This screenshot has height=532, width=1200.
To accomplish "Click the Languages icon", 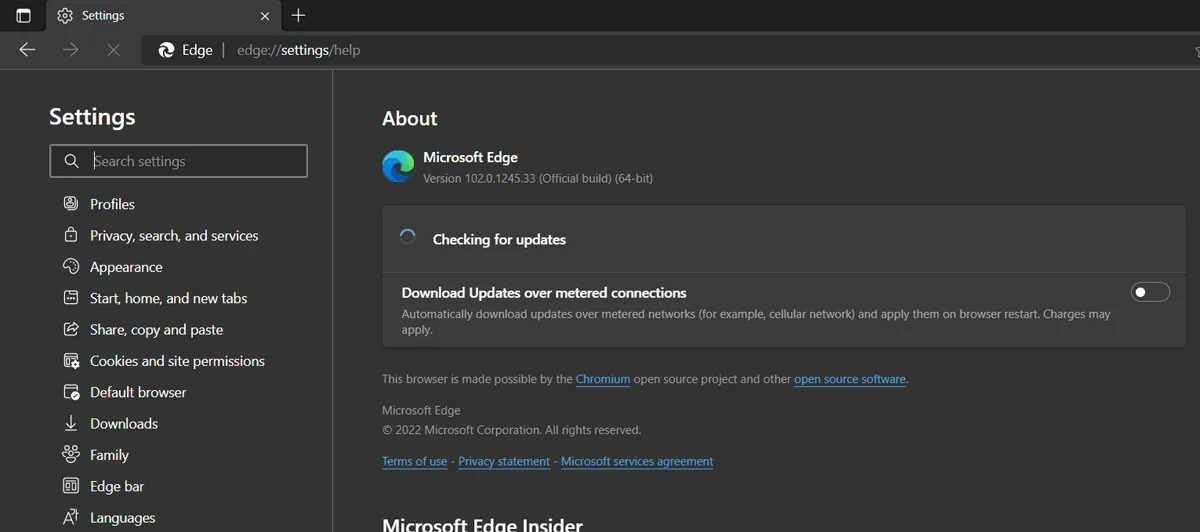I will pos(71,517).
